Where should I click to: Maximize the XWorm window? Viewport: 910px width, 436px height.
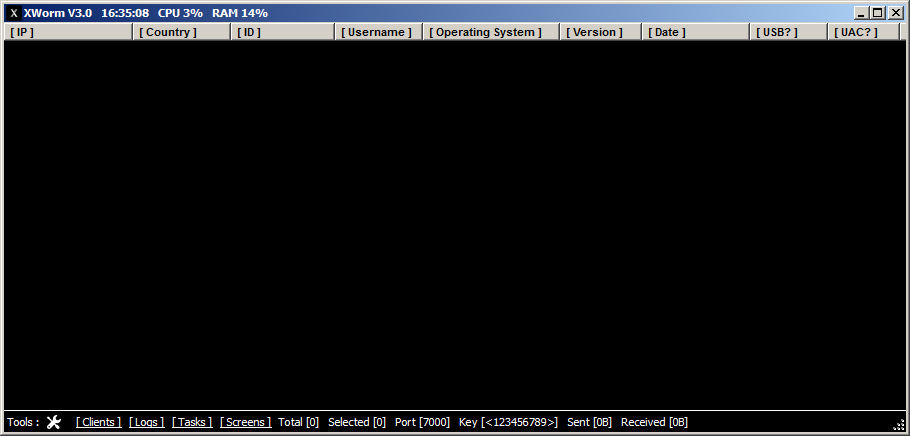point(878,13)
